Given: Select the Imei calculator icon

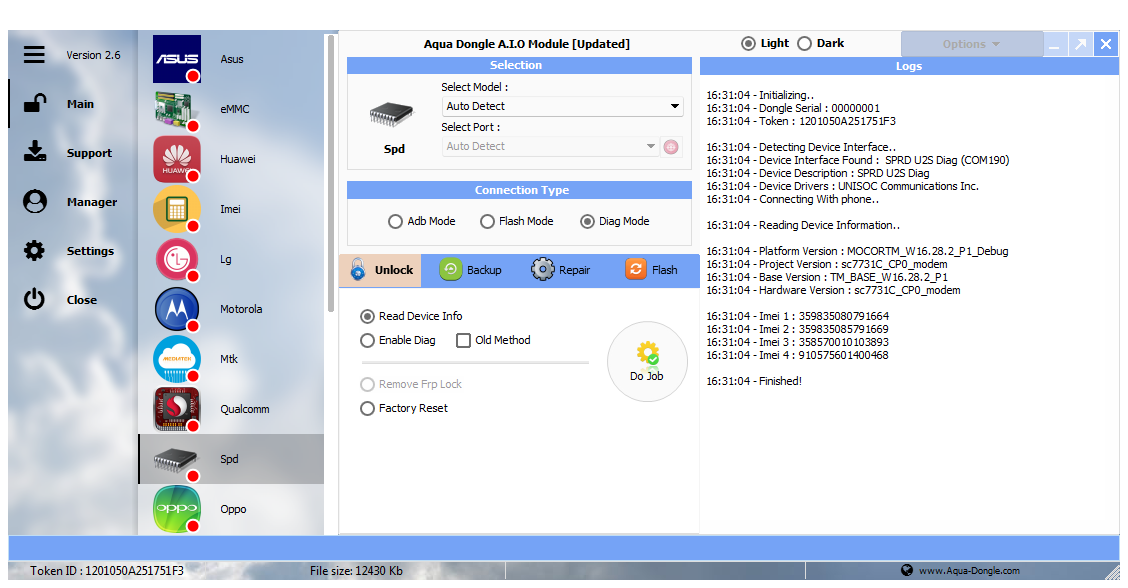Looking at the screenshot, I should click(x=177, y=209).
